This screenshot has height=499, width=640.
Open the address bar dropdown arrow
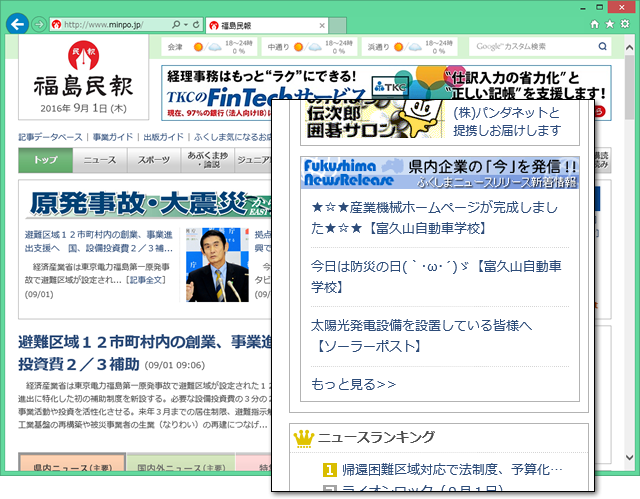coord(186,24)
